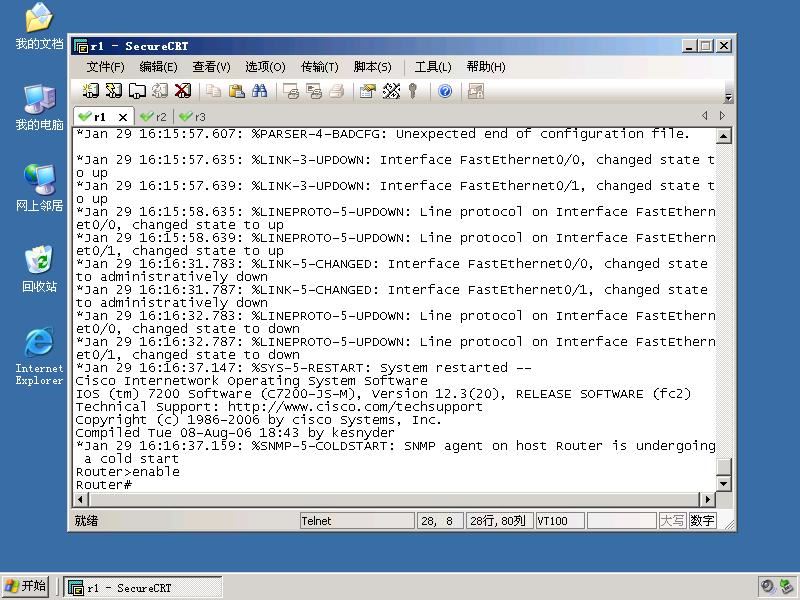Click the Print Selection toolbar icon
The height and width of the screenshot is (600, 800).
[314, 91]
